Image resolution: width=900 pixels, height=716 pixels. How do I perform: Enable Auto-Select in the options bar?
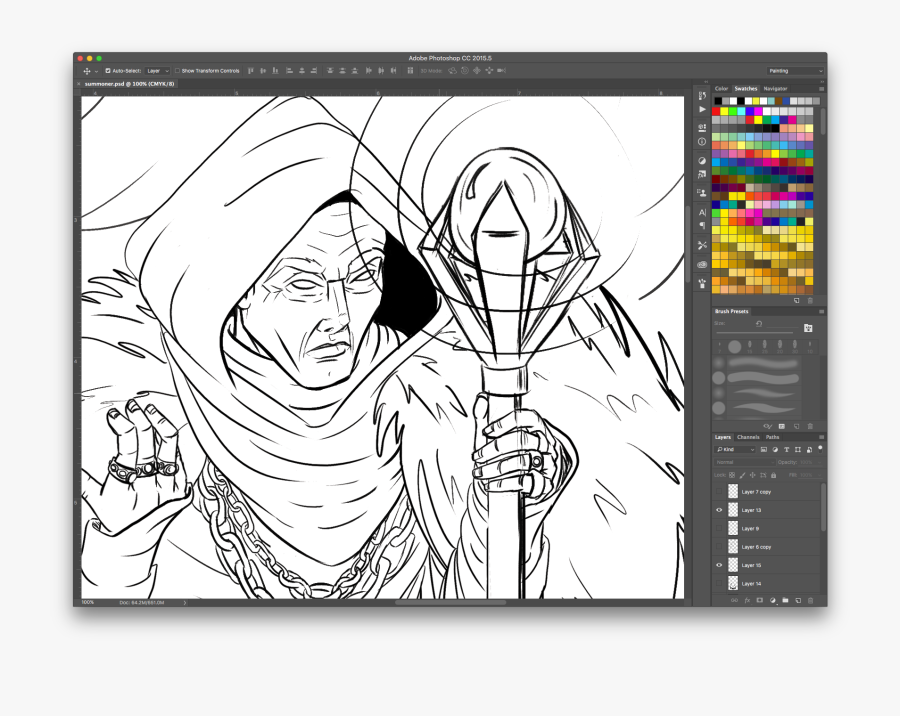point(108,70)
